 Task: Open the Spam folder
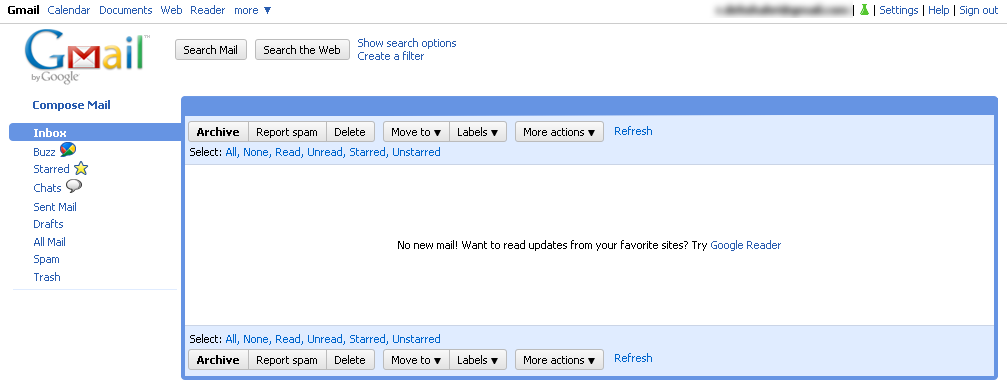pyautogui.click(x=46, y=259)
